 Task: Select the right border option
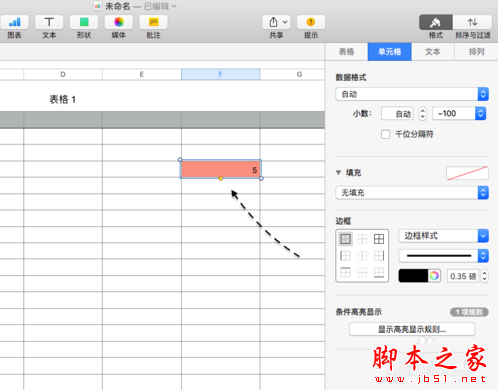coord(379,256)
